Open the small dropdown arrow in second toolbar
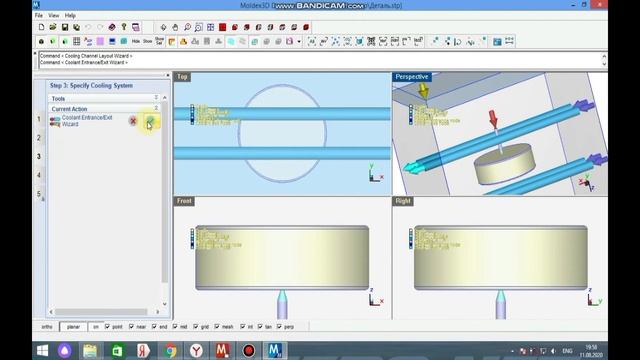Image resolution: width=640 pixels, height=360 pixels. tap(299, 42)
